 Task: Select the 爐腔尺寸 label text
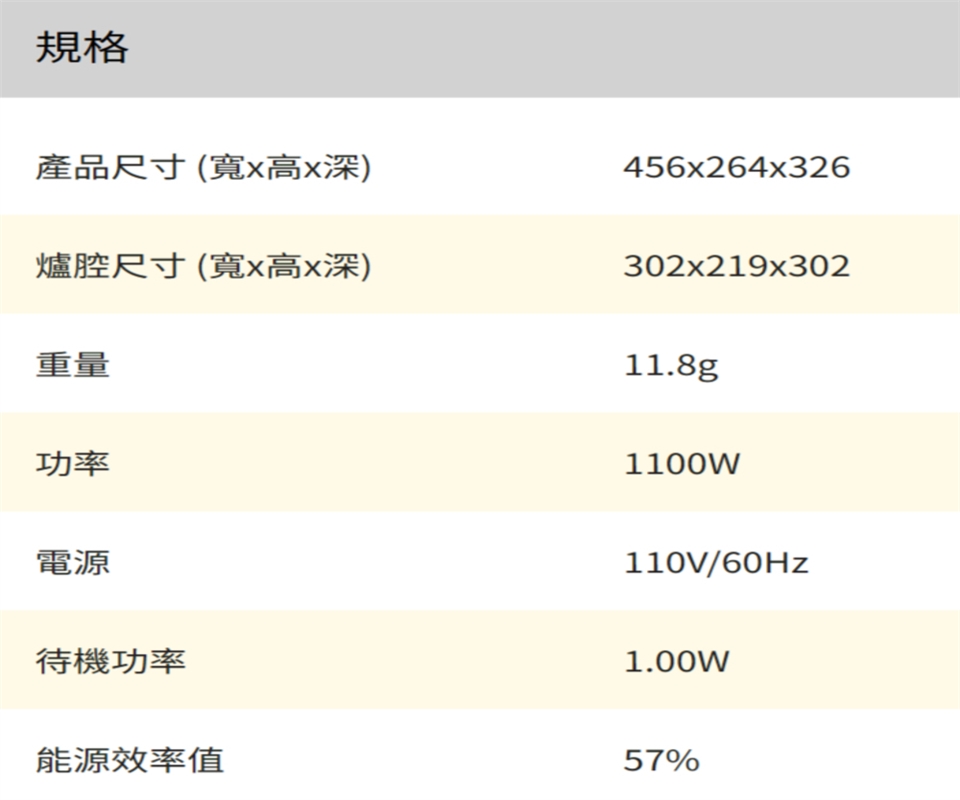[110, 266]
